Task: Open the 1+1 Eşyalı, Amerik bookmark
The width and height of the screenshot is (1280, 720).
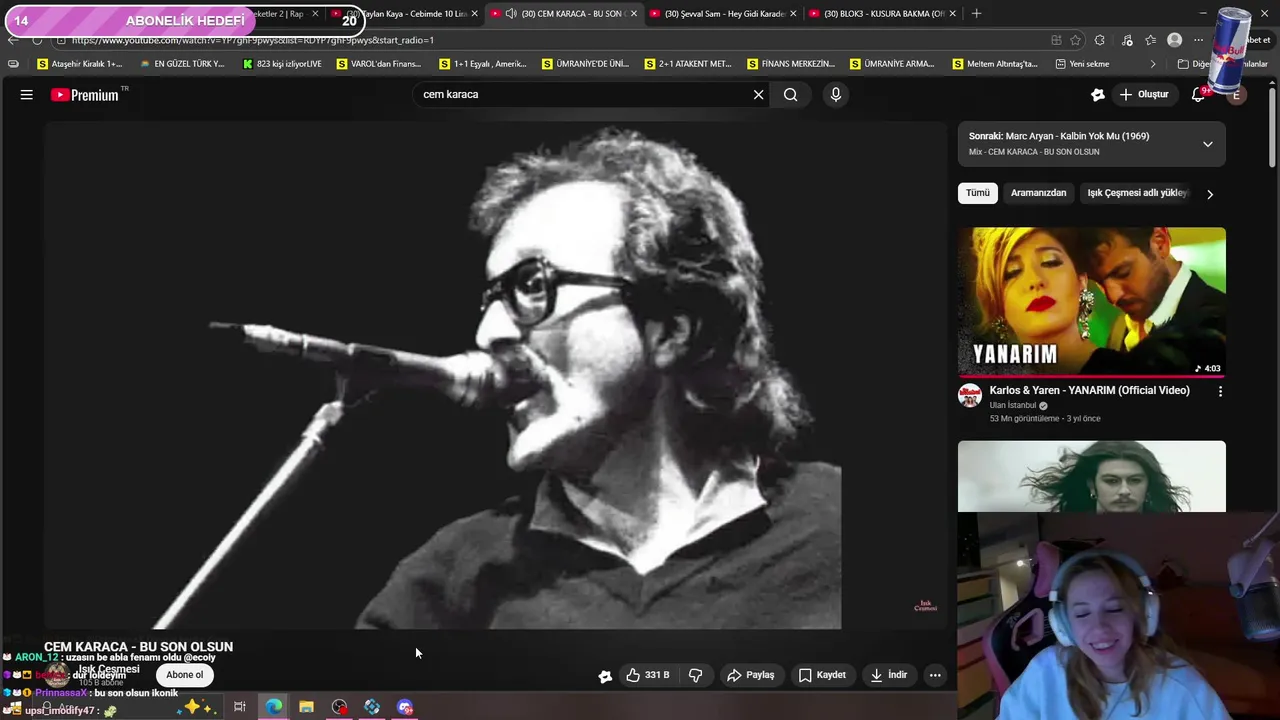Action: 483,64
